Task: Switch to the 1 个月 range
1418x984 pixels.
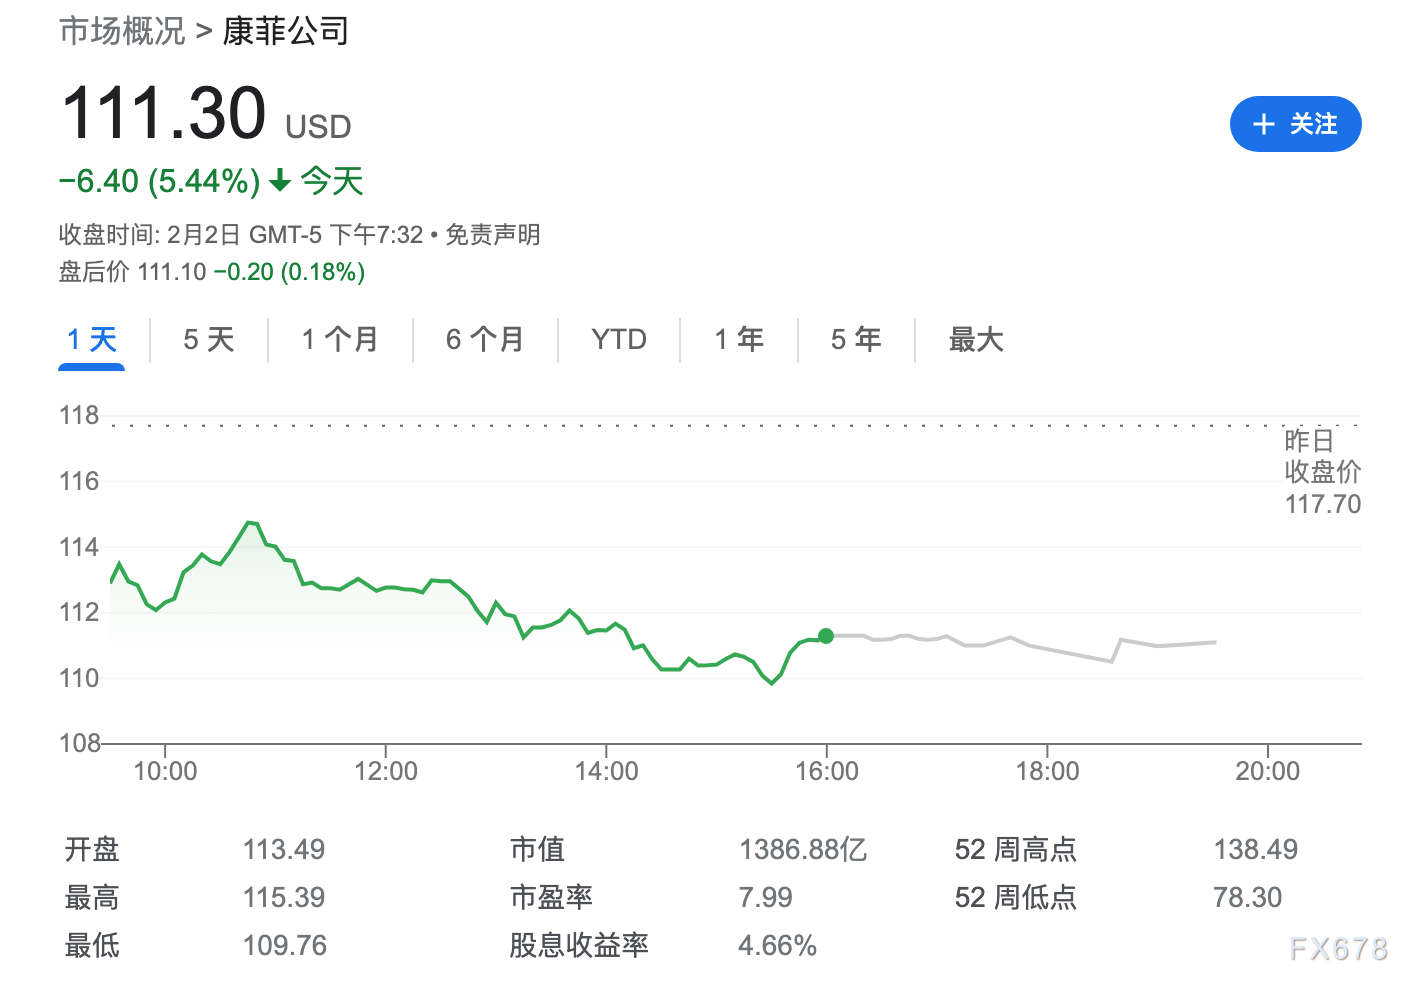Action: click(340, 340)
